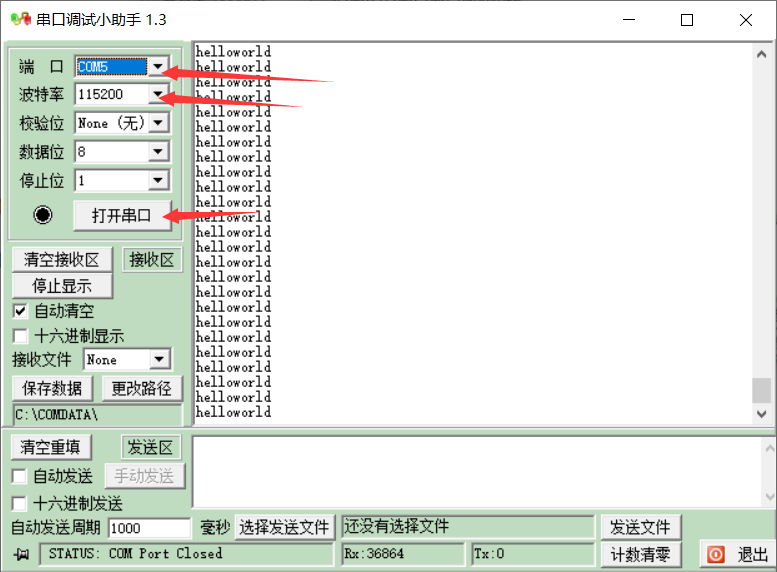Click the 115200 baud rate field
This screenshot has width=777, height=572.
(x=111, y=94)
